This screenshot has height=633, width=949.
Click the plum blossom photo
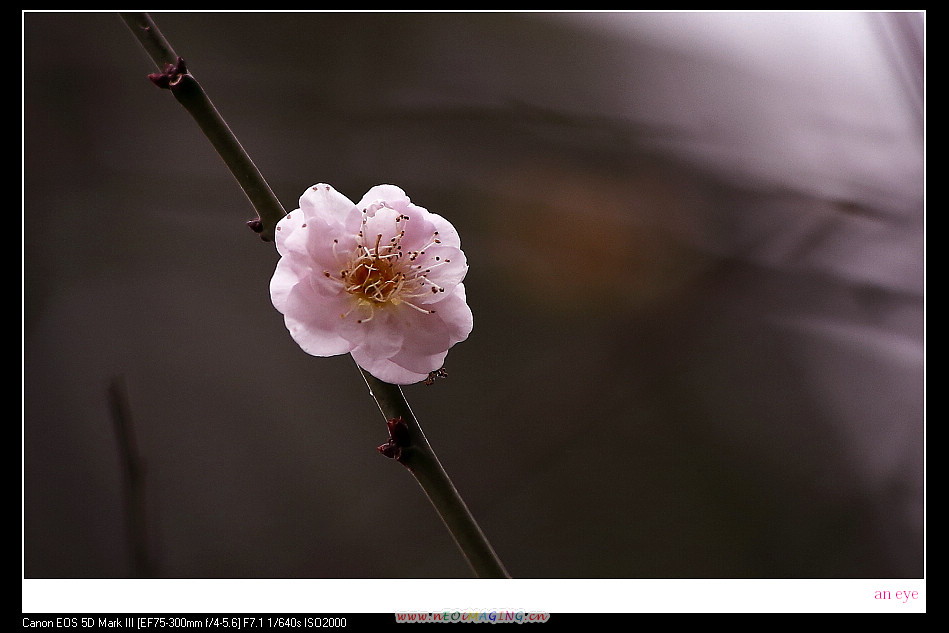(474, 295)
